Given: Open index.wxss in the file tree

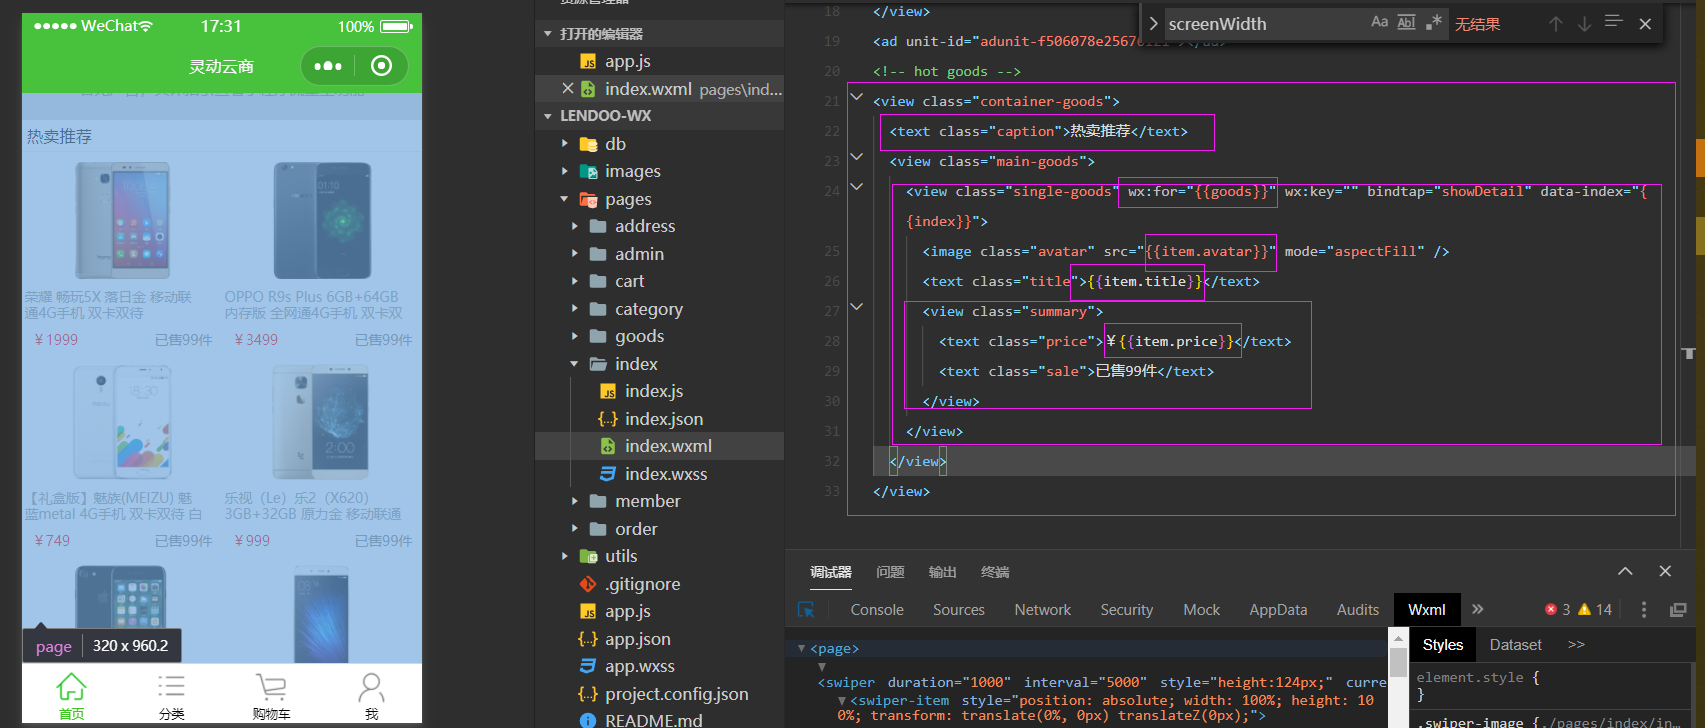Looking at the screenshot, I should point(666,474).
